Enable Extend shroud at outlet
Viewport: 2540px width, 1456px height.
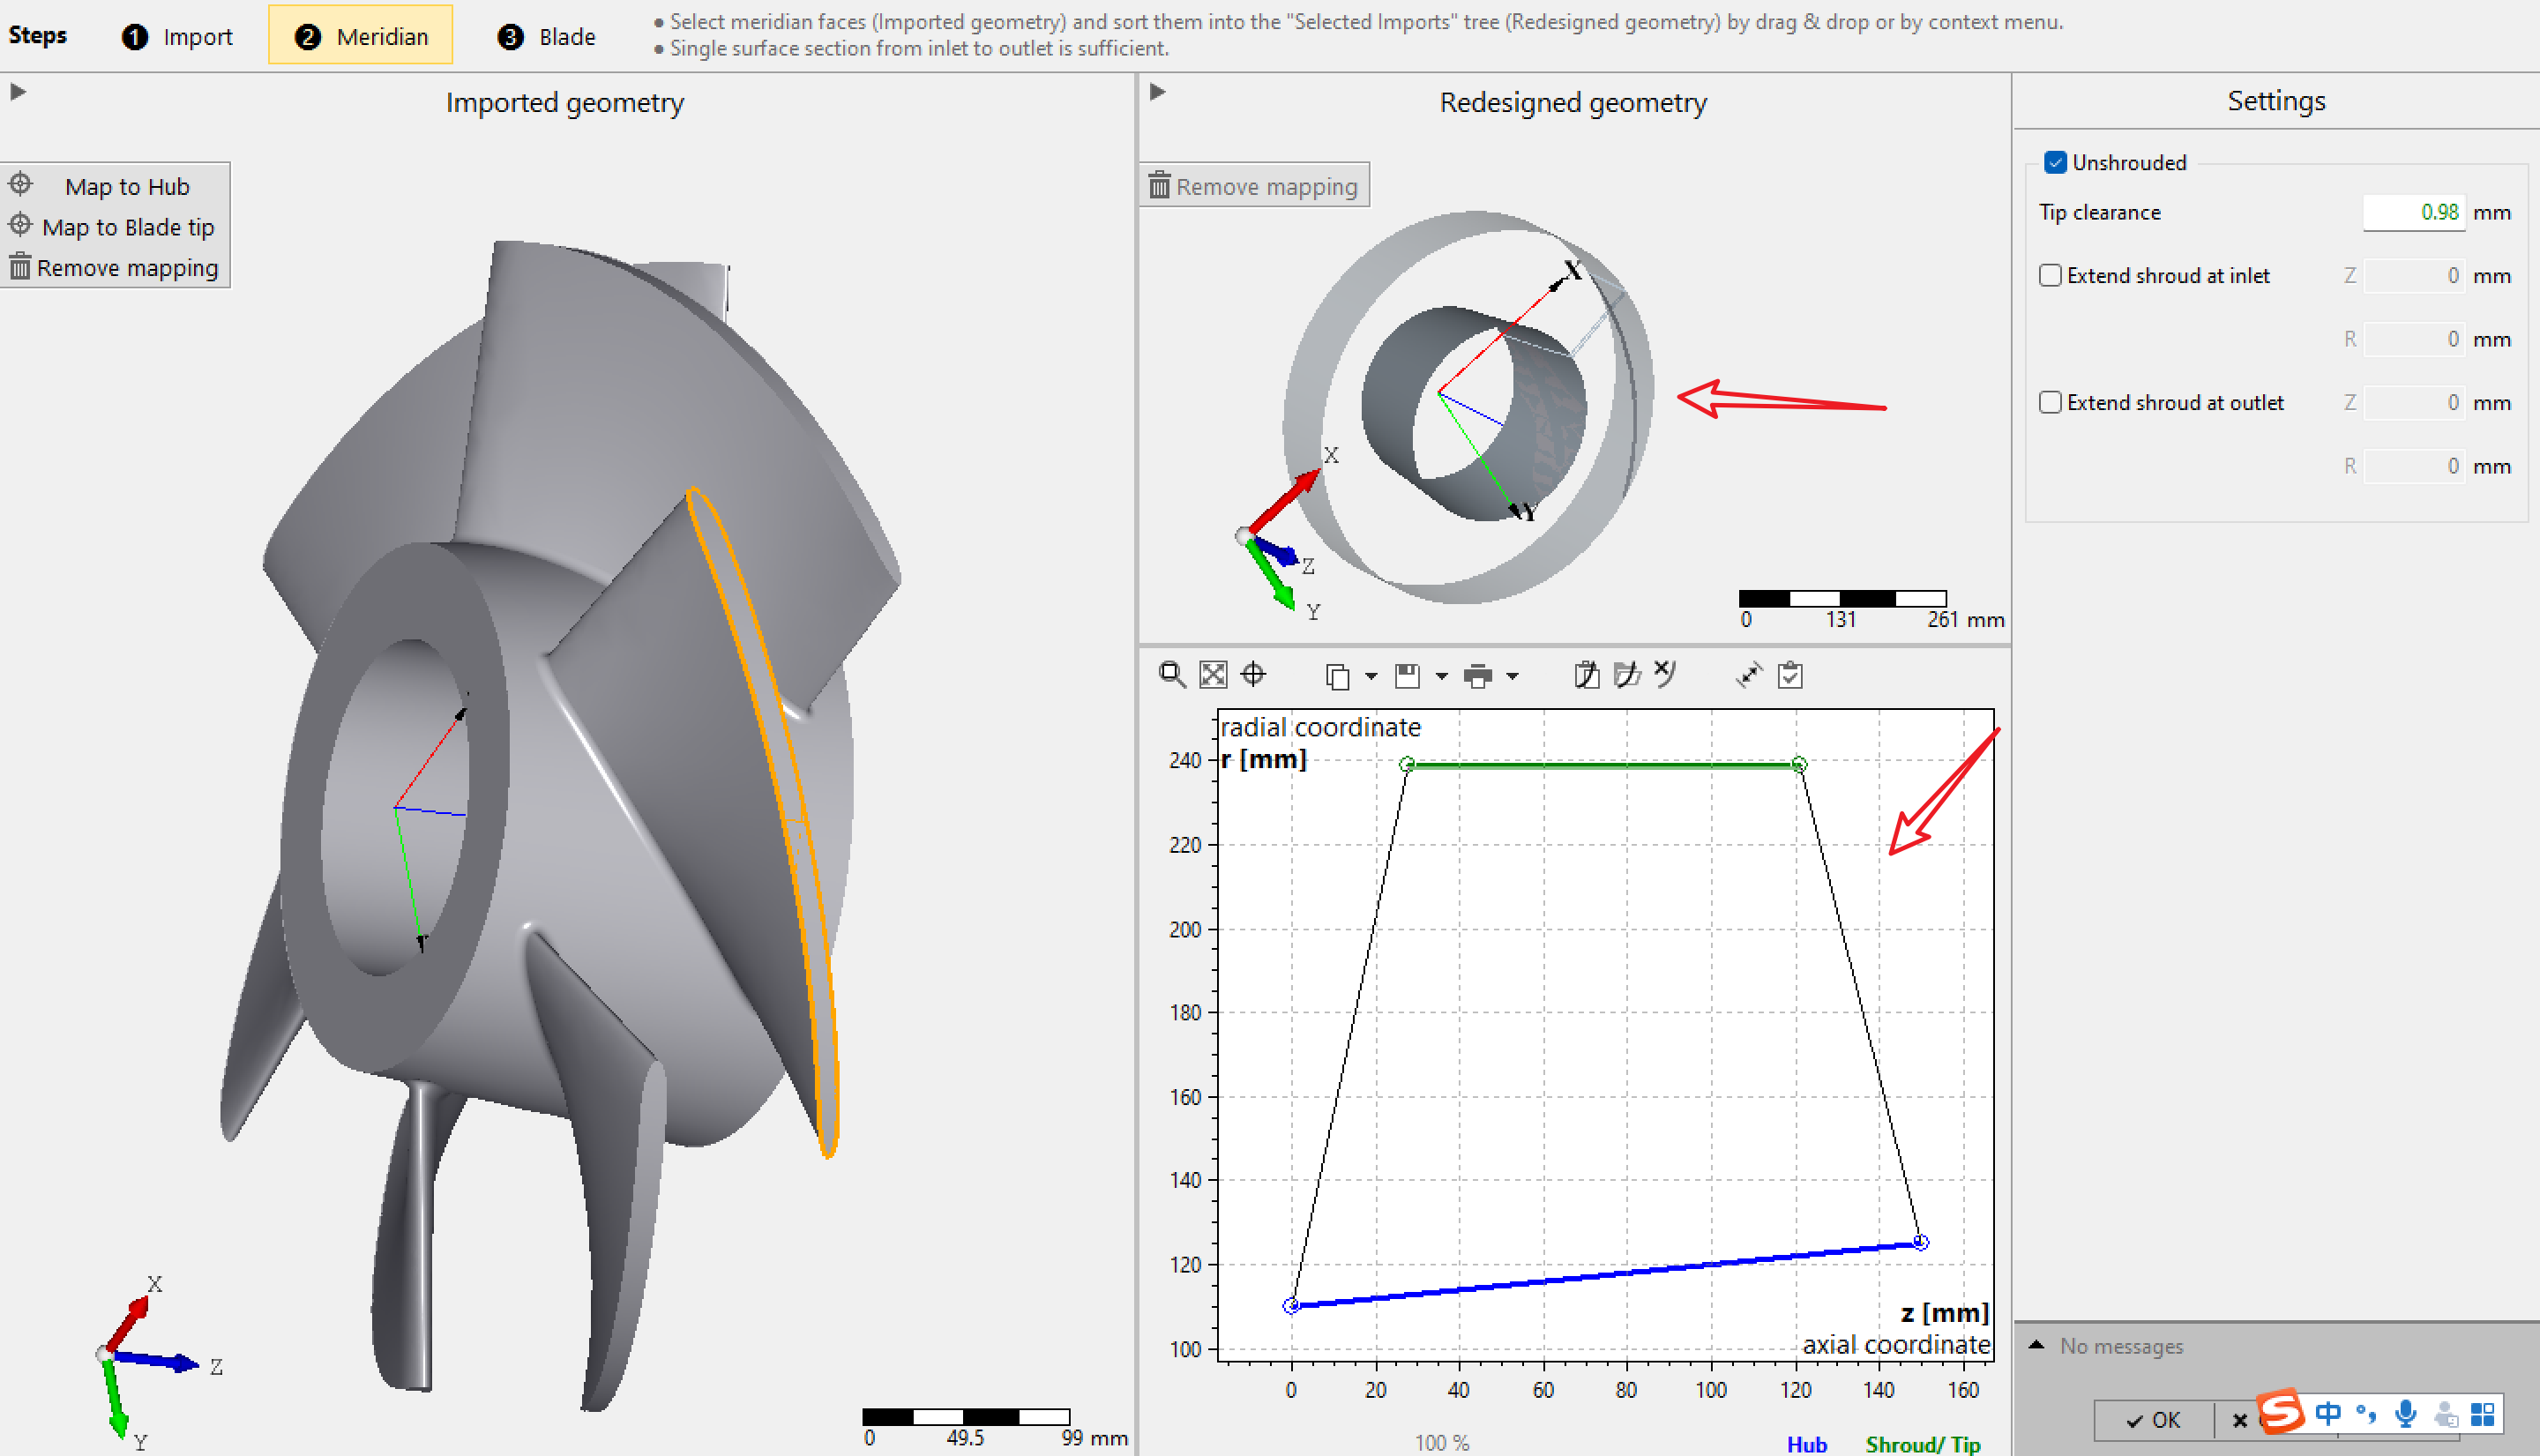pos(2051,402)
